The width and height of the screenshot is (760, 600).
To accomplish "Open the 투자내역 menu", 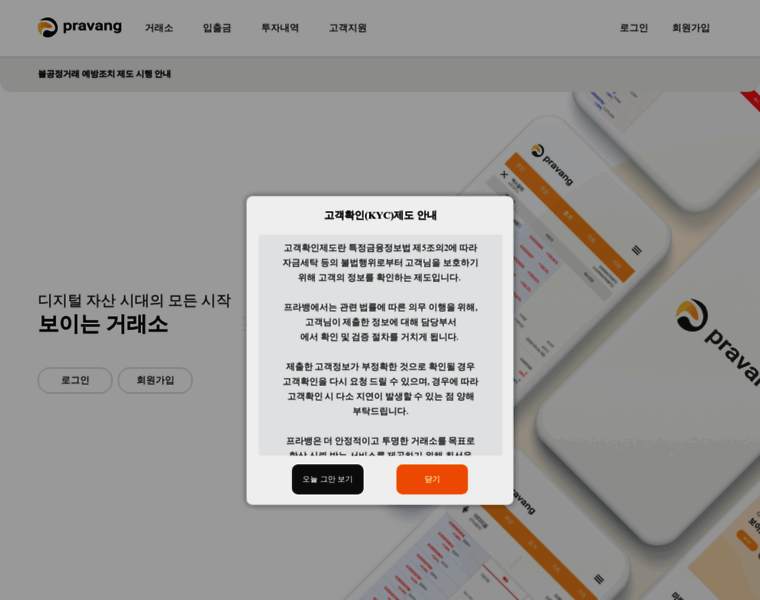I will (280, 28).
